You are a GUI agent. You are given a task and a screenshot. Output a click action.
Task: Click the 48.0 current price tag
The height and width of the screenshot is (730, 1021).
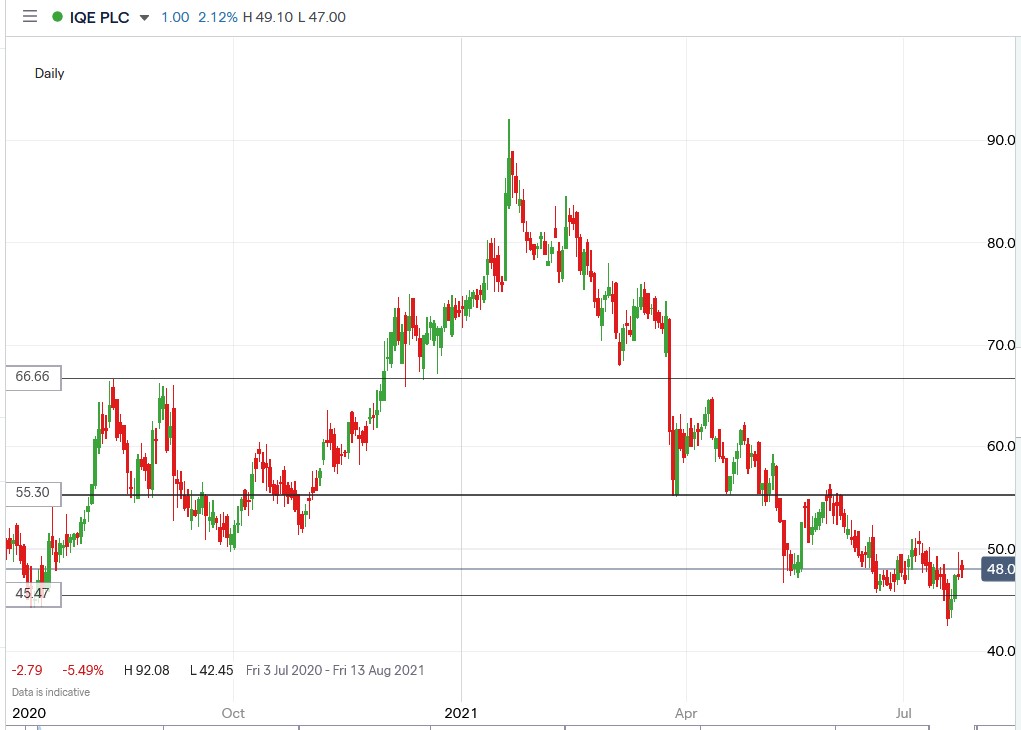click(x=999, y=569)
